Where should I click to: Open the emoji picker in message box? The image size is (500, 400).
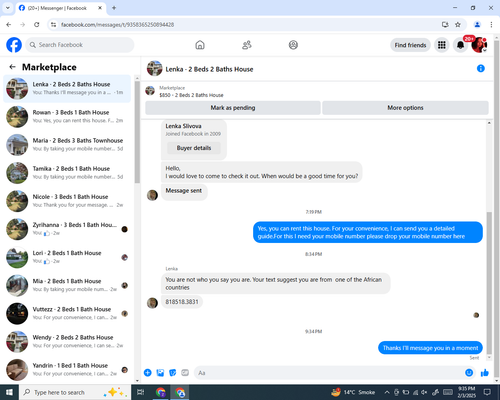click(x=469, y=373)
